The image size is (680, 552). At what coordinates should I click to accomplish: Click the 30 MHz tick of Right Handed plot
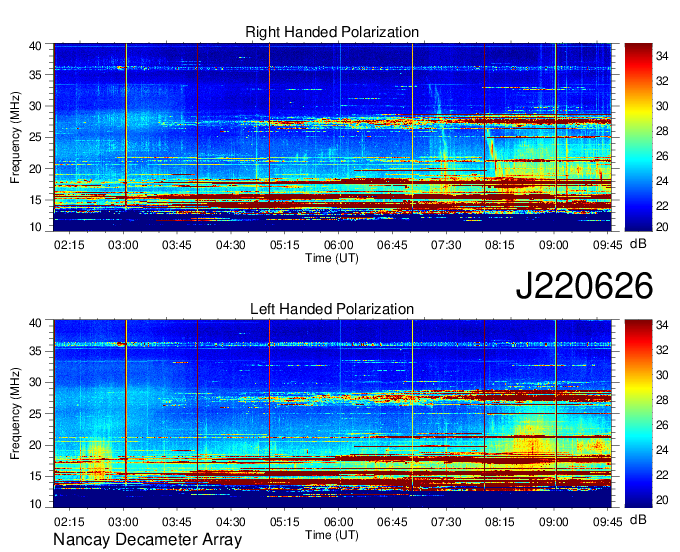(x=36, y=106)
